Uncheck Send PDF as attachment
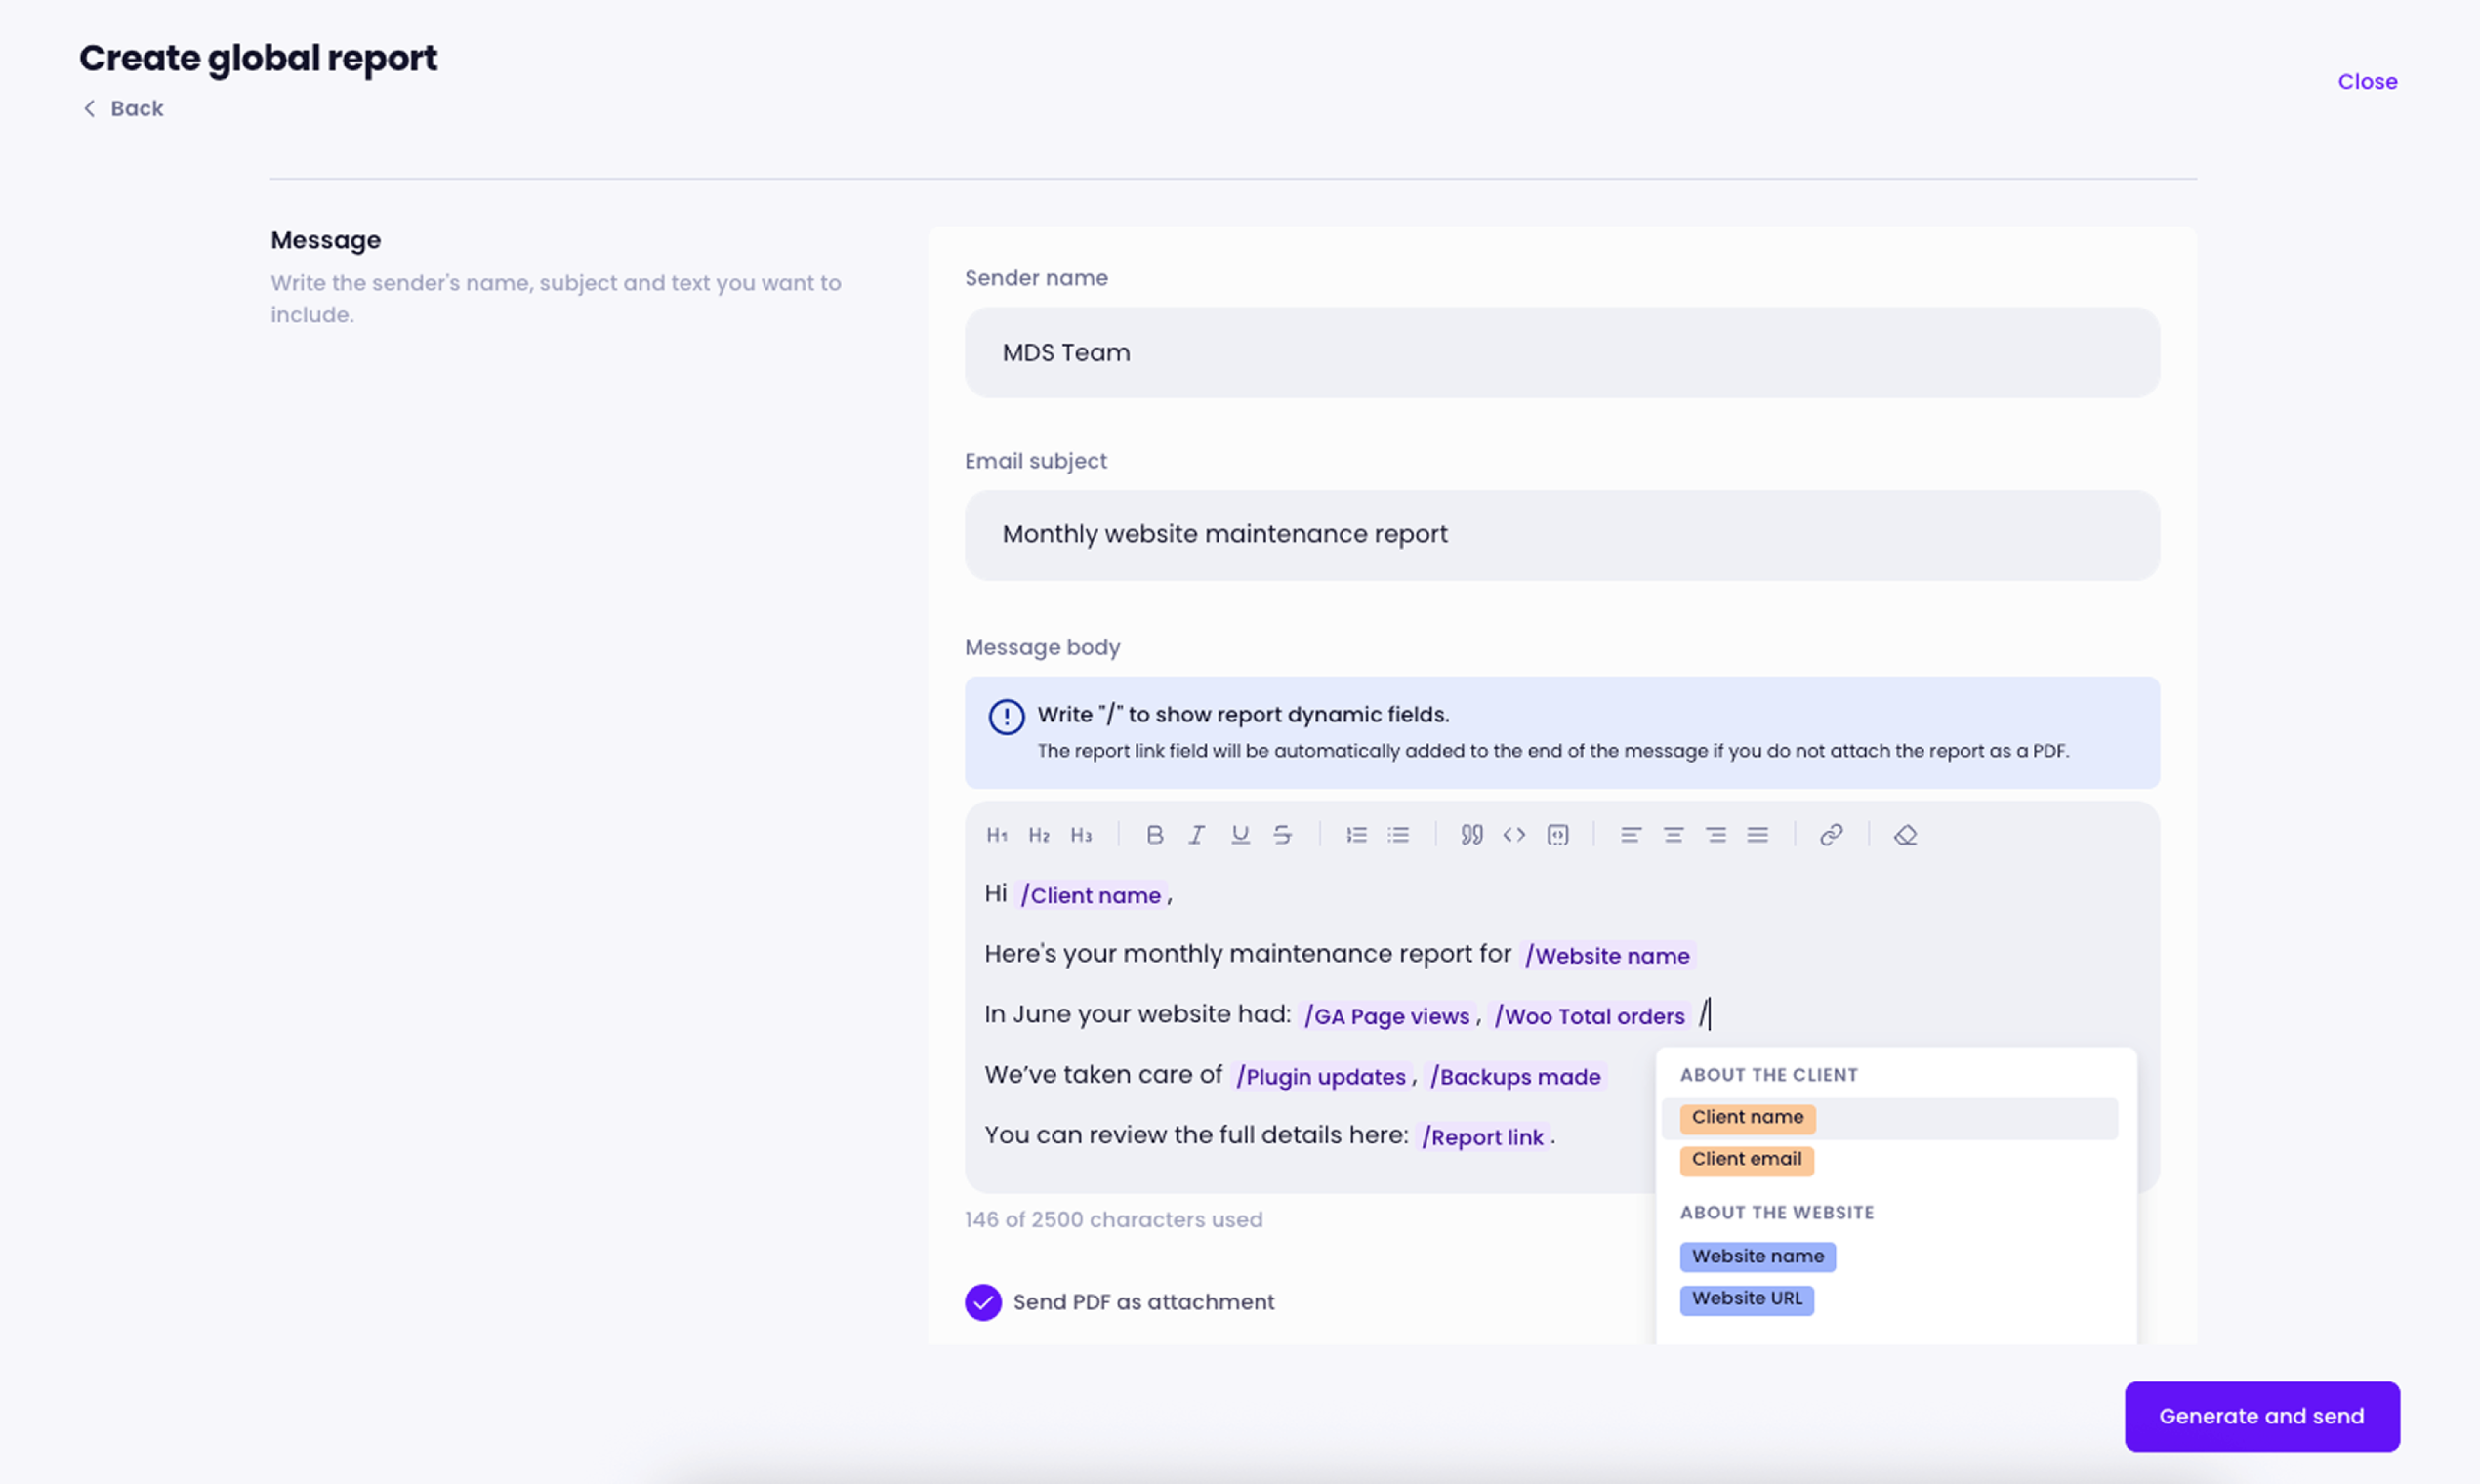Viewport: 2480px width, 1484px height. (983, 1302)
